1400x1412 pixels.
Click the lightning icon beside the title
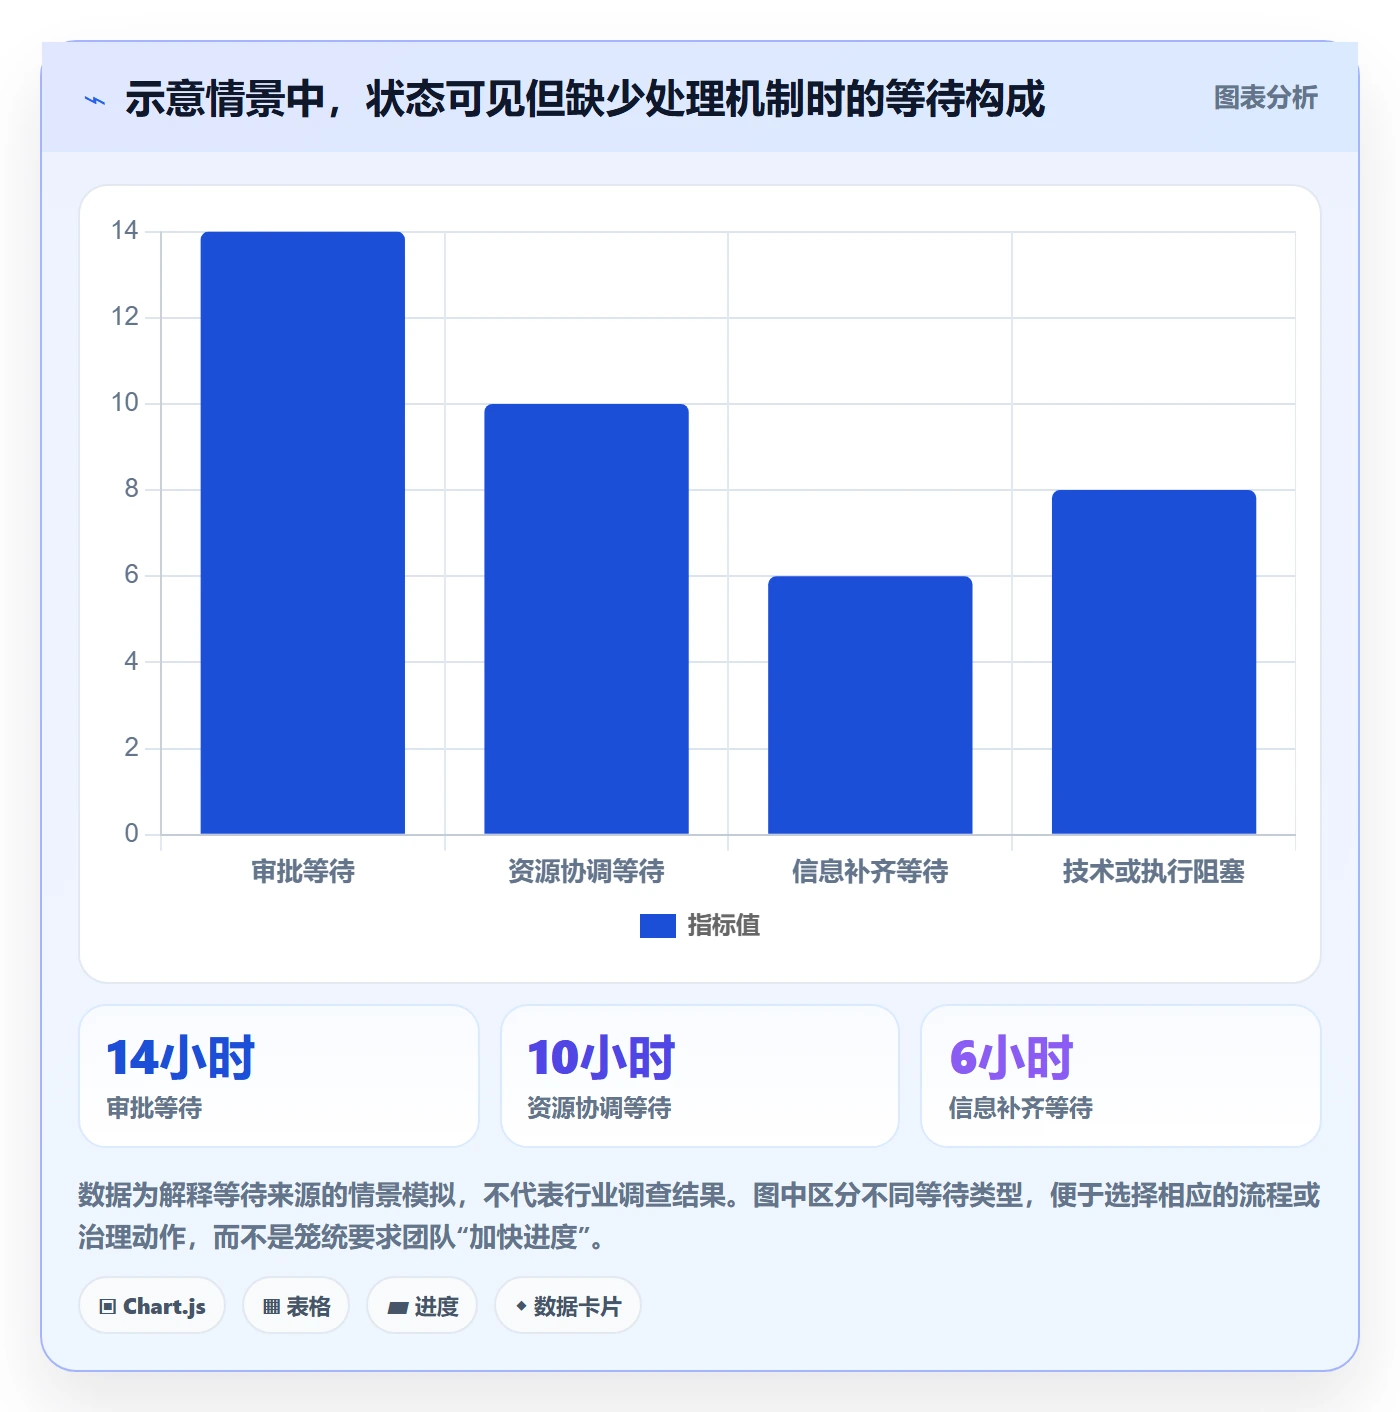click(x=95, y=100)
